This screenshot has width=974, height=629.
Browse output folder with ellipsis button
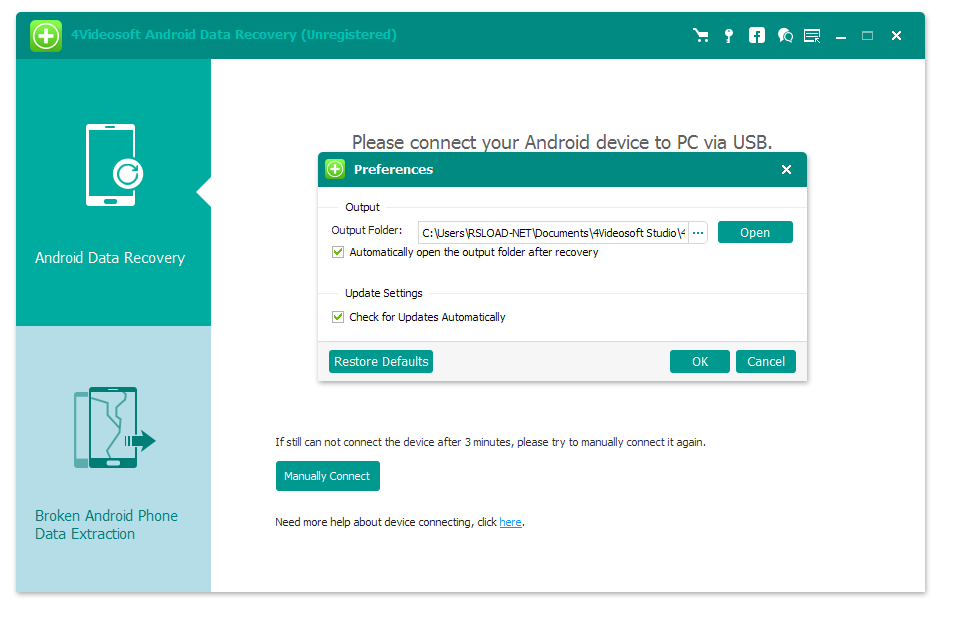698,233
